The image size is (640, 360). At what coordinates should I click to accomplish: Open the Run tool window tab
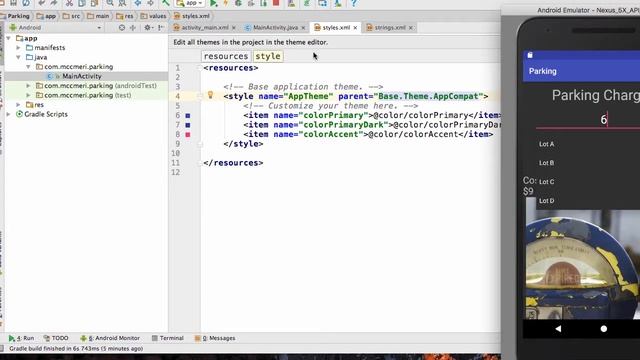pyautogui.click(x=22, y=338)
